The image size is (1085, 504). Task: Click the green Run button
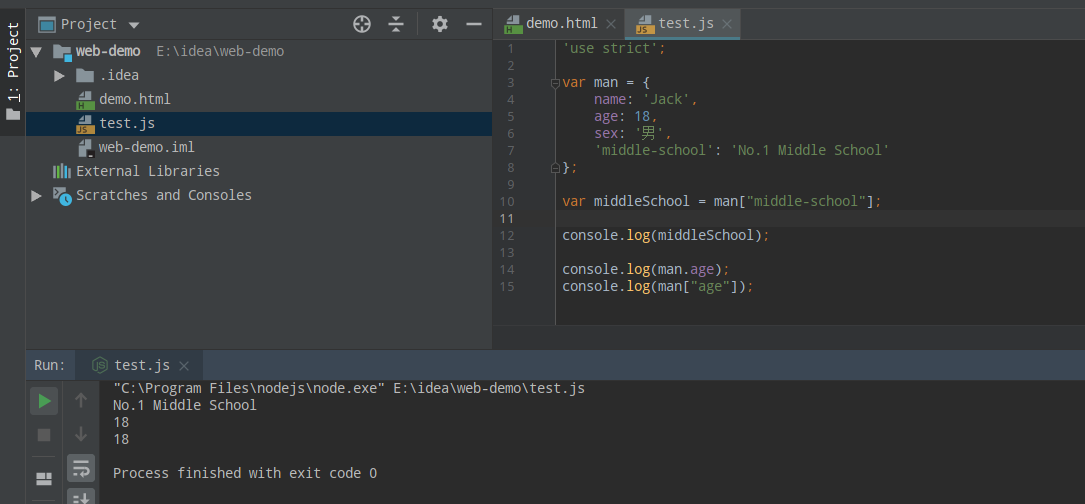44,401
